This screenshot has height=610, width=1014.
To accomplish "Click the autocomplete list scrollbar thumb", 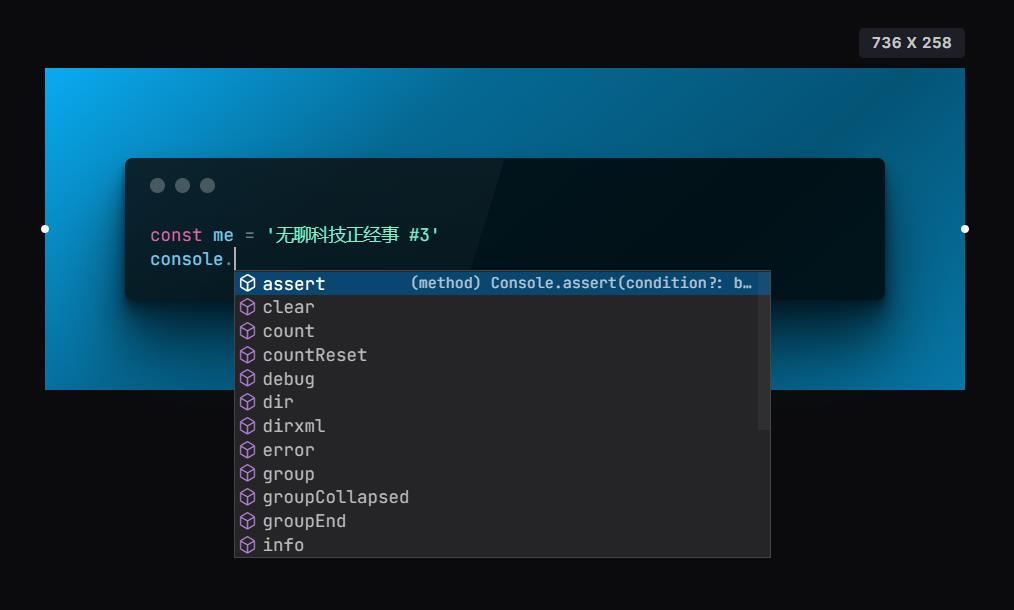I will (764, 351).
